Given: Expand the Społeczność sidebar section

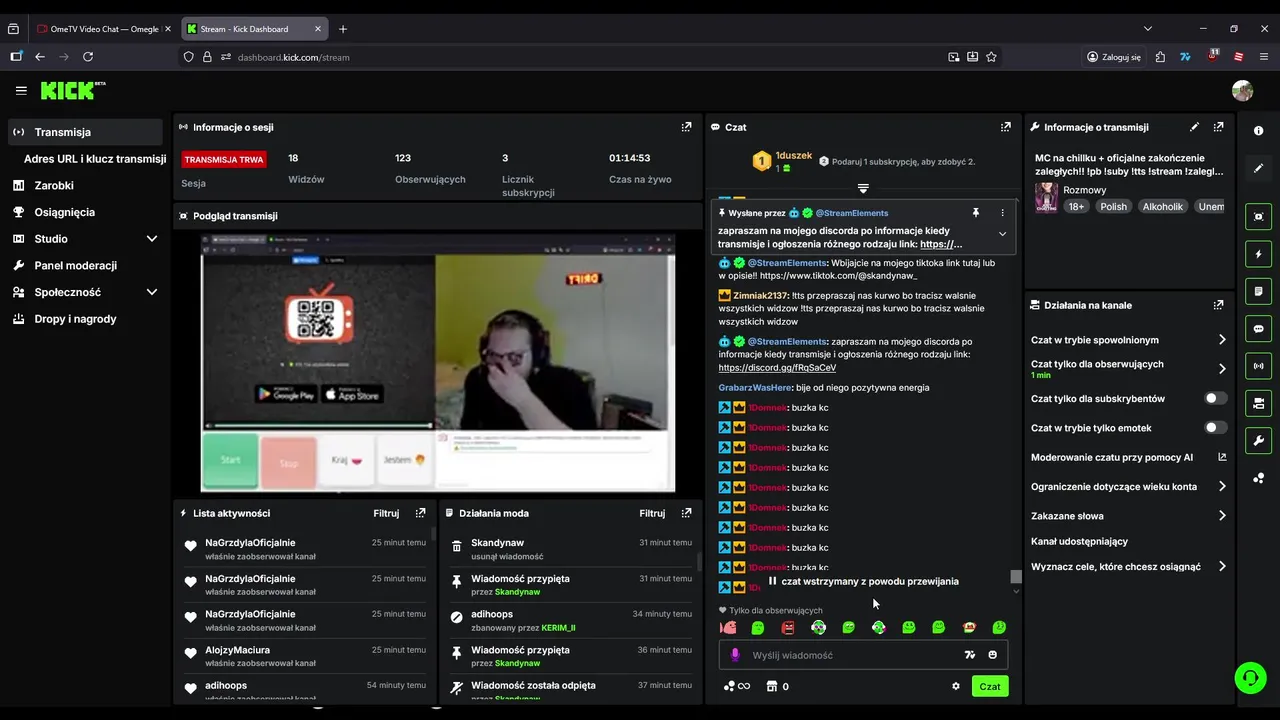Looking at the screenshot, I should (152, 292).
